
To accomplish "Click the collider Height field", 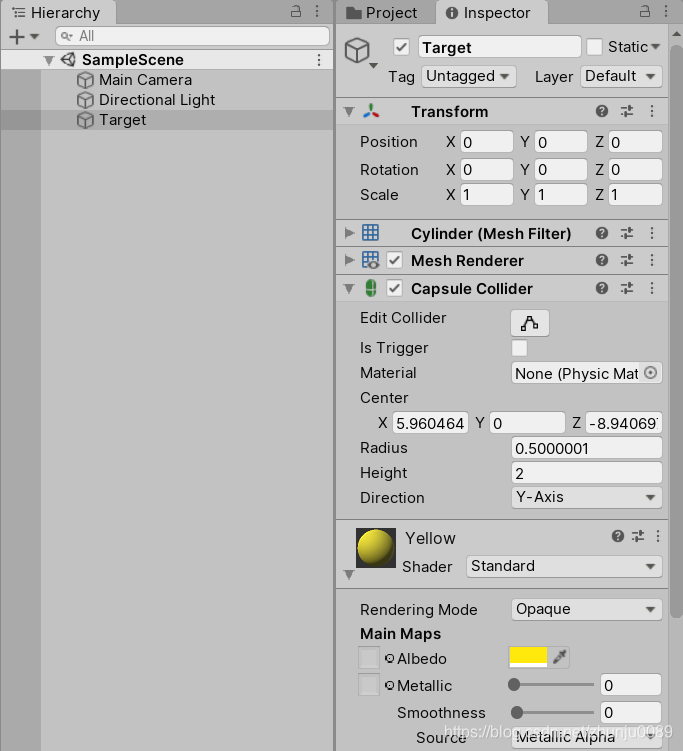I will point(587,474).
